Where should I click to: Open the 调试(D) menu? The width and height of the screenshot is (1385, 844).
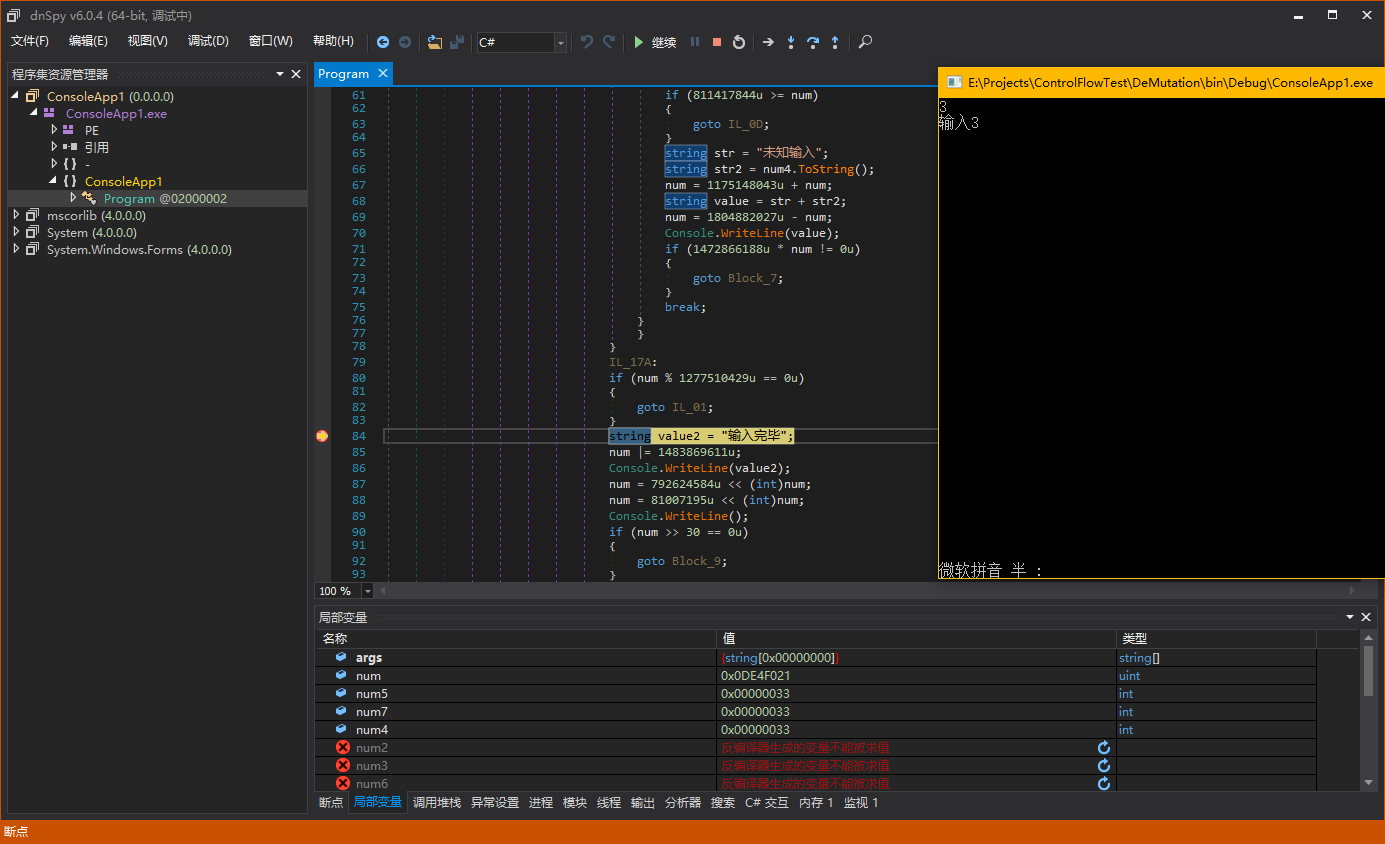coord(208,41)
